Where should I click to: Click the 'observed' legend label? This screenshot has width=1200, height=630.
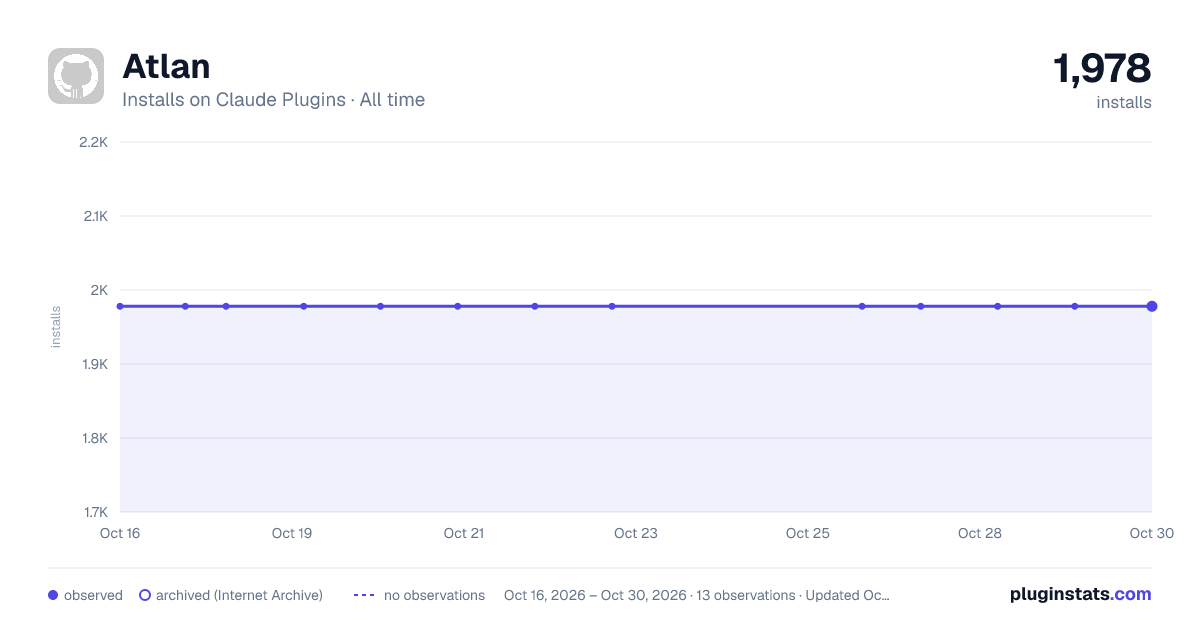pyautogui.click(x=93, y=595)
